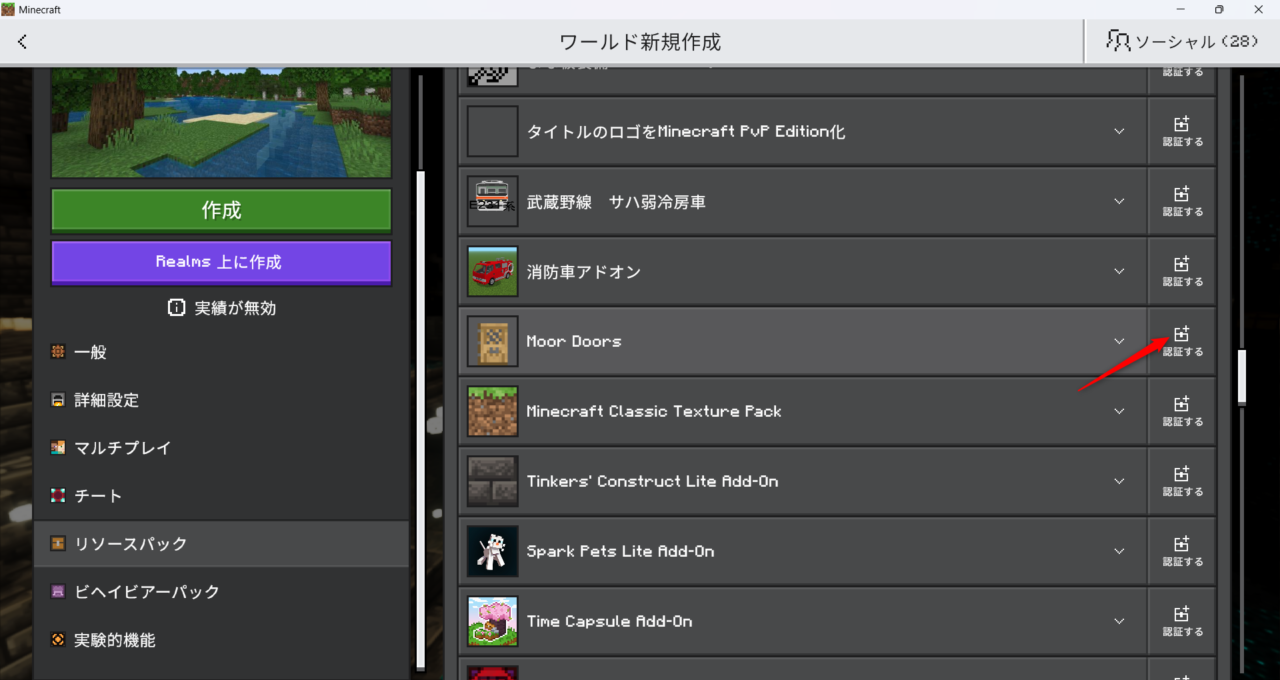
Task: Activate the 消防車アドオン pack
Action: click(x=1182, y=271)
